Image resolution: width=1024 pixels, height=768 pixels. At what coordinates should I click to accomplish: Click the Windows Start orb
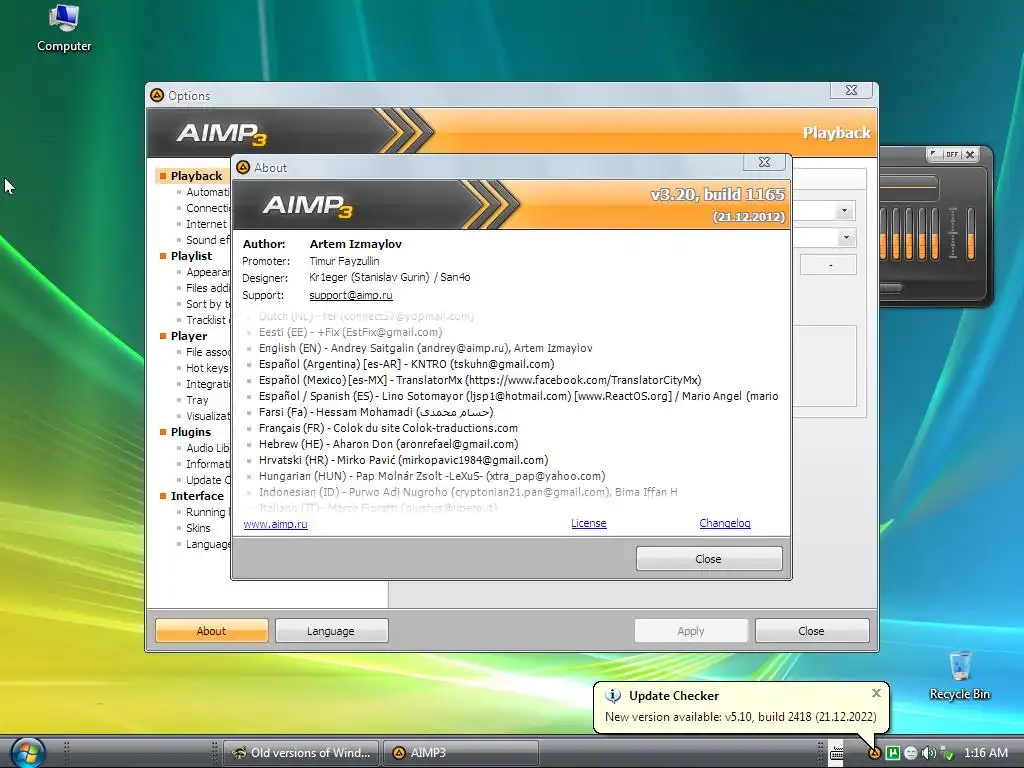(x=27, y=752)
